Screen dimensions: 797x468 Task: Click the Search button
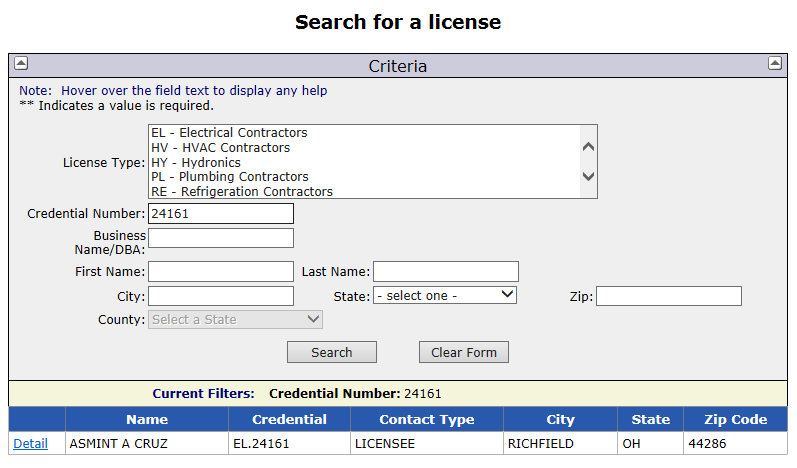(332, 352)
